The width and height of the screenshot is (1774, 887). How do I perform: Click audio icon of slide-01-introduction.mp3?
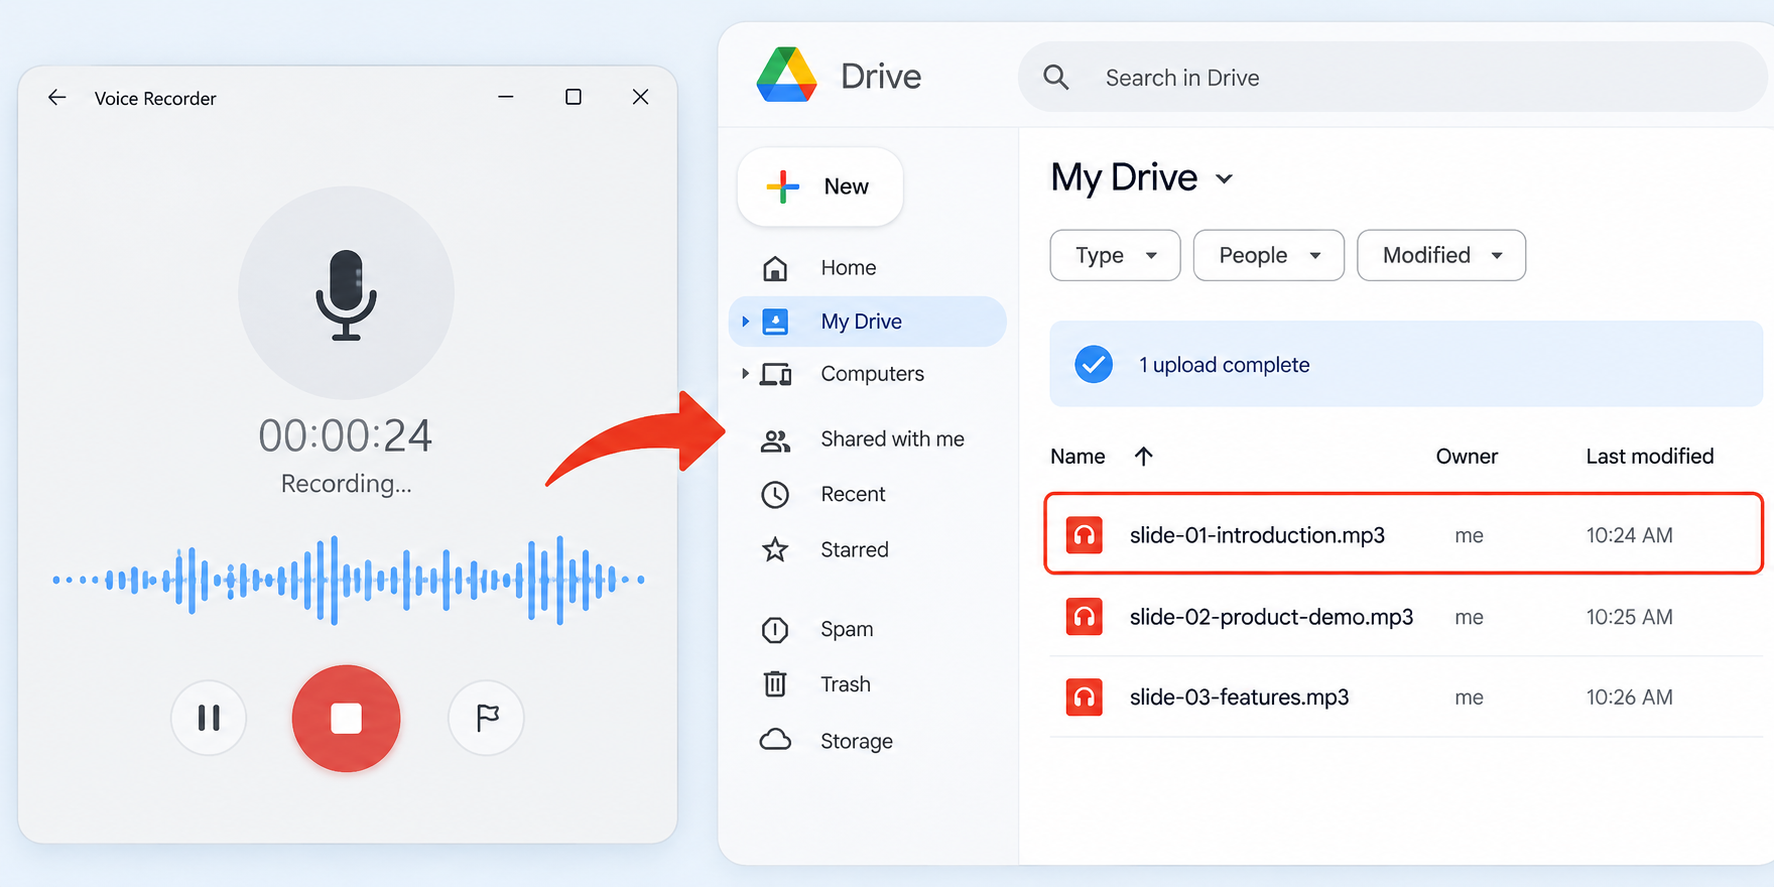tap(1084, 535)
